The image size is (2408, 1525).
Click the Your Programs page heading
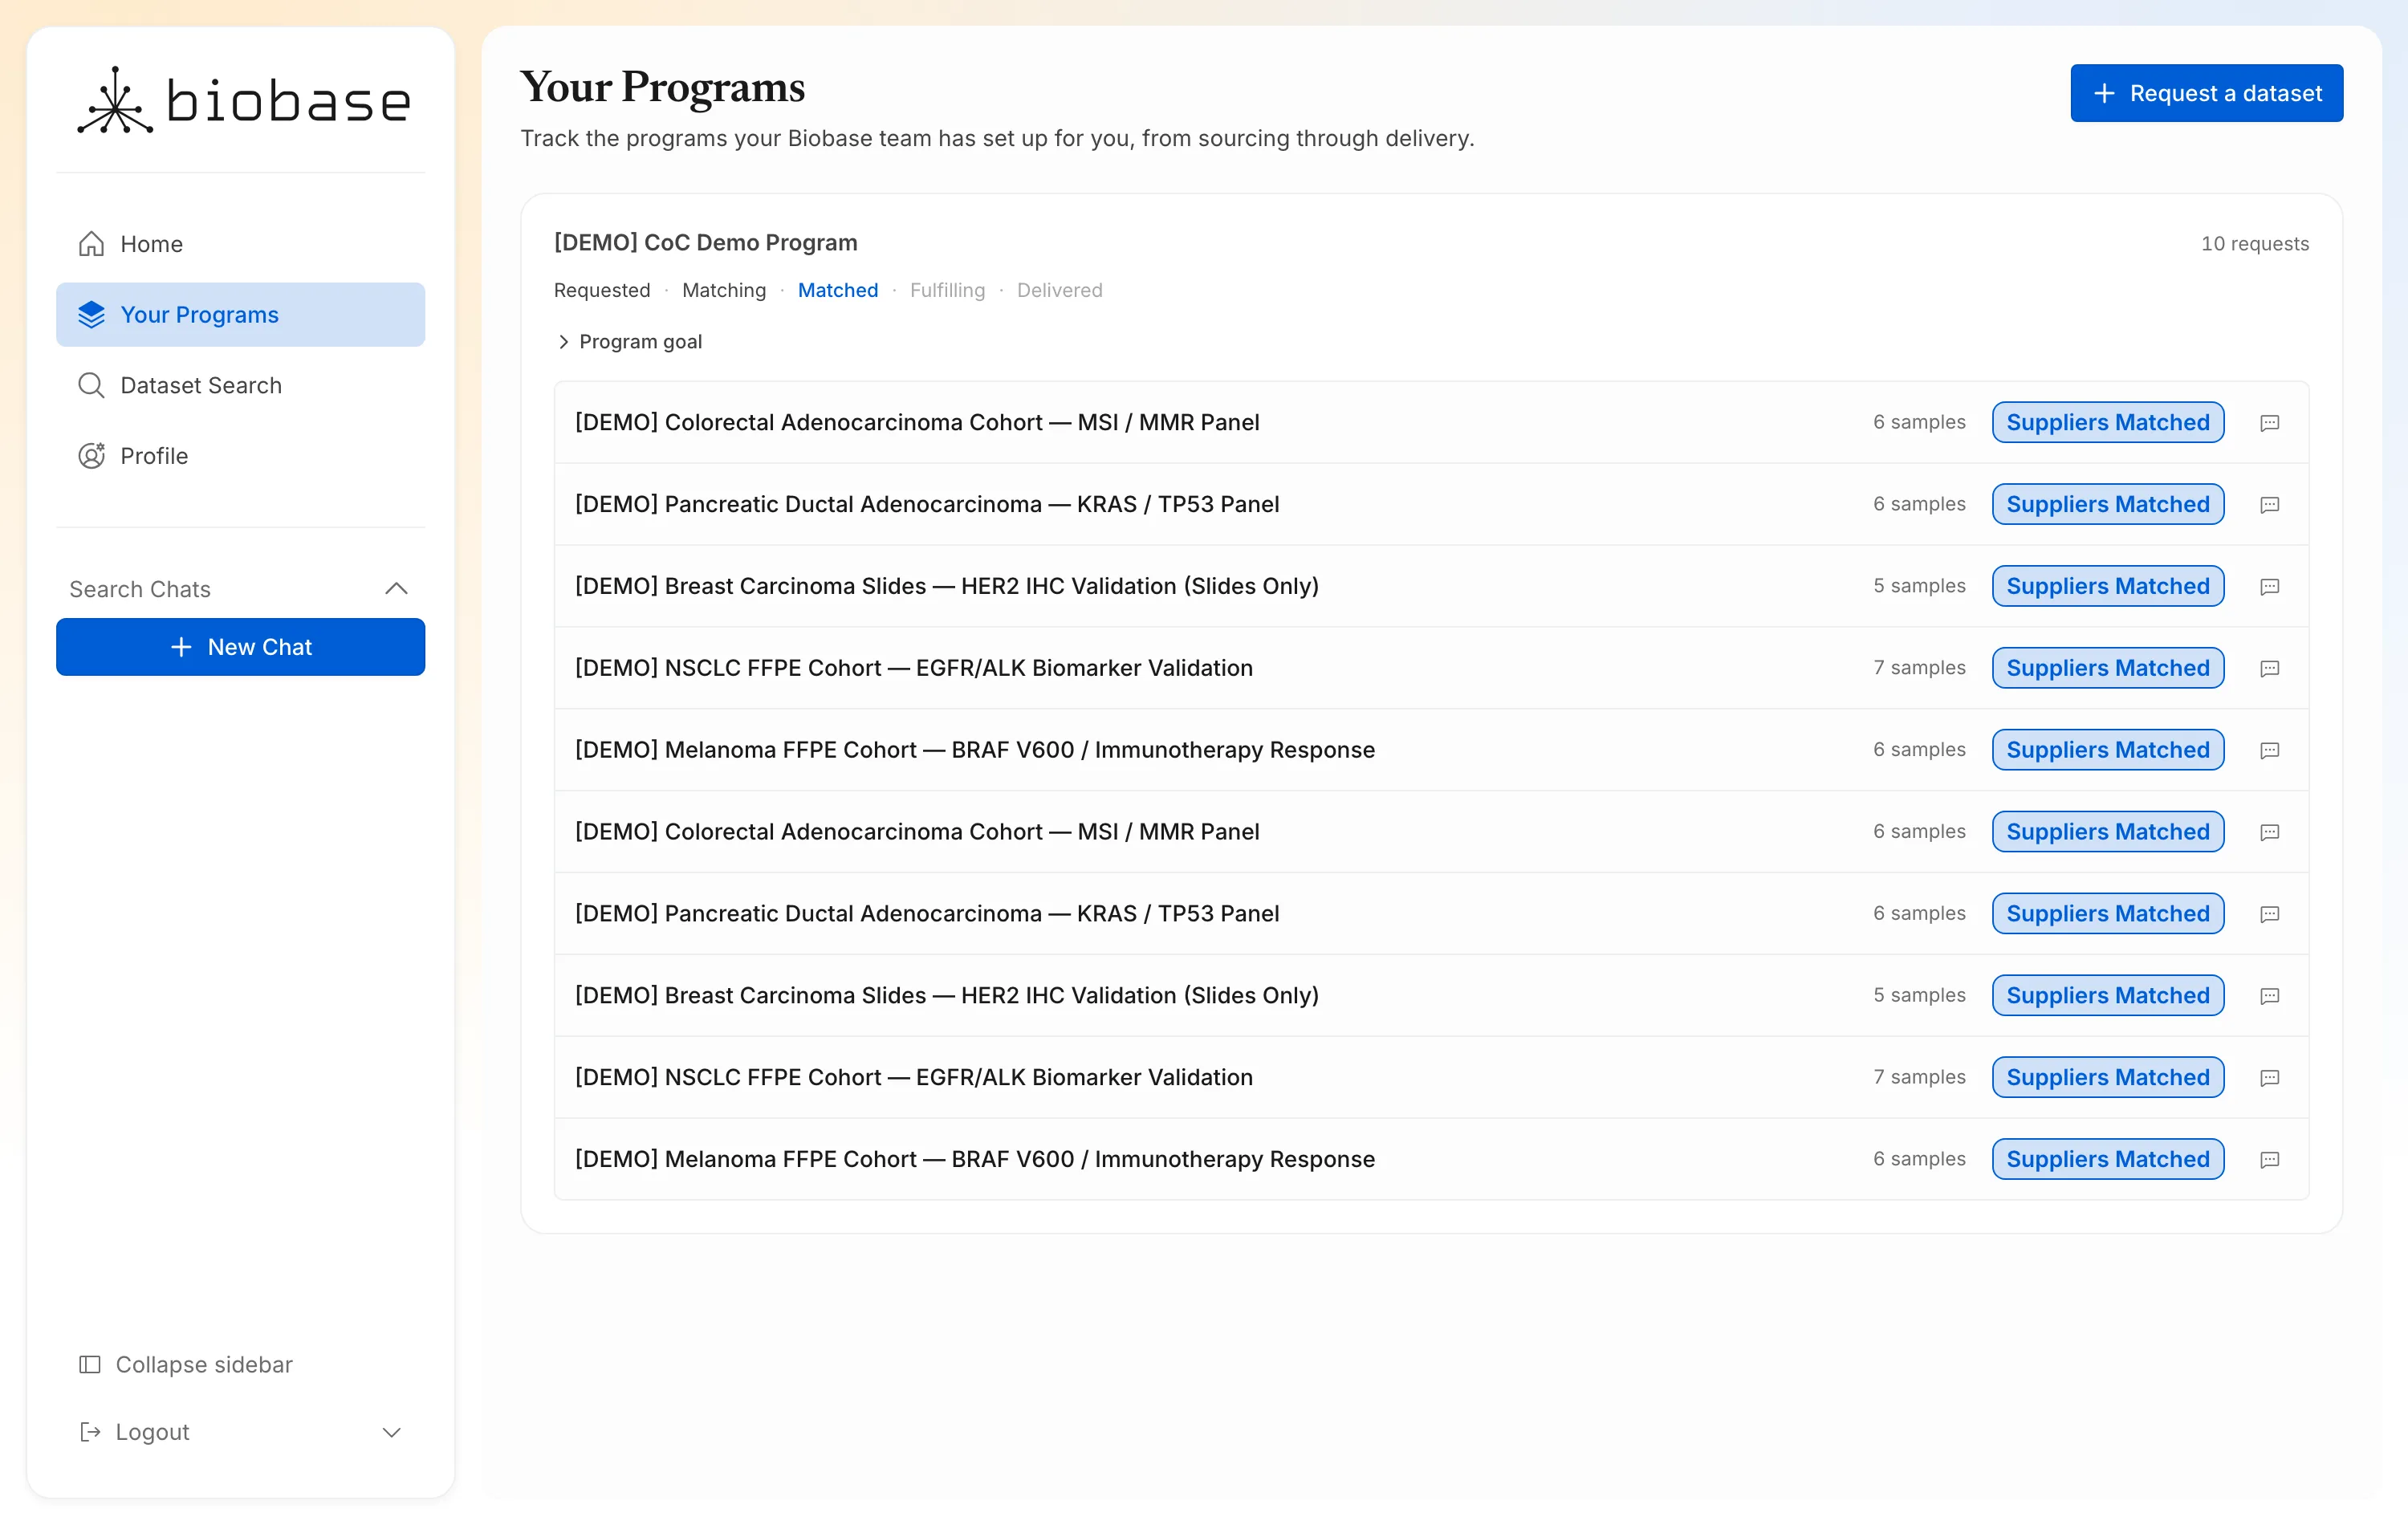coord(662,88)
